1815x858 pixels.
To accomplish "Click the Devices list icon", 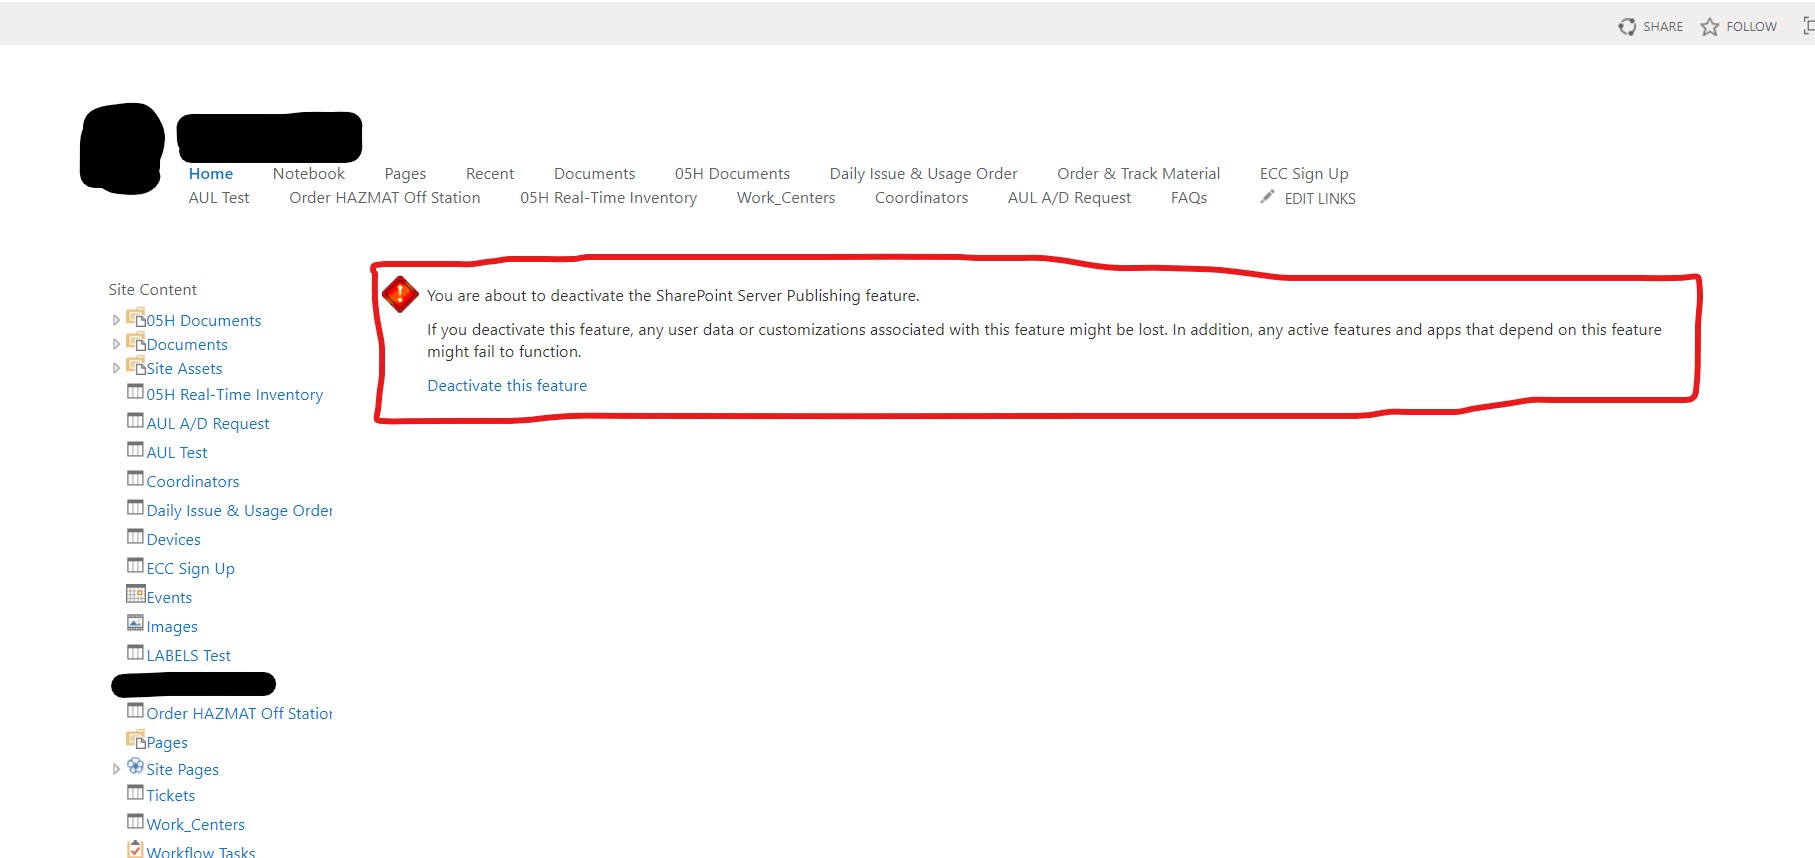I will coord(135,536).
